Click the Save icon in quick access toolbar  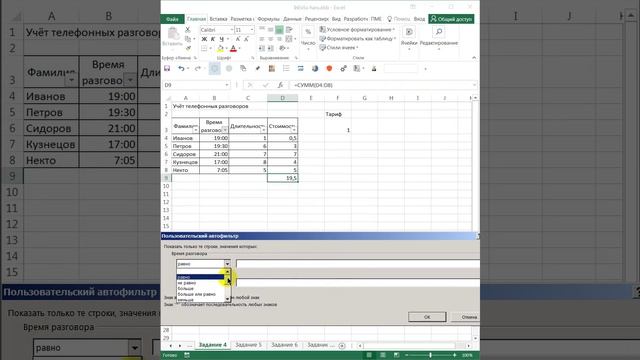tap(167, 69)
